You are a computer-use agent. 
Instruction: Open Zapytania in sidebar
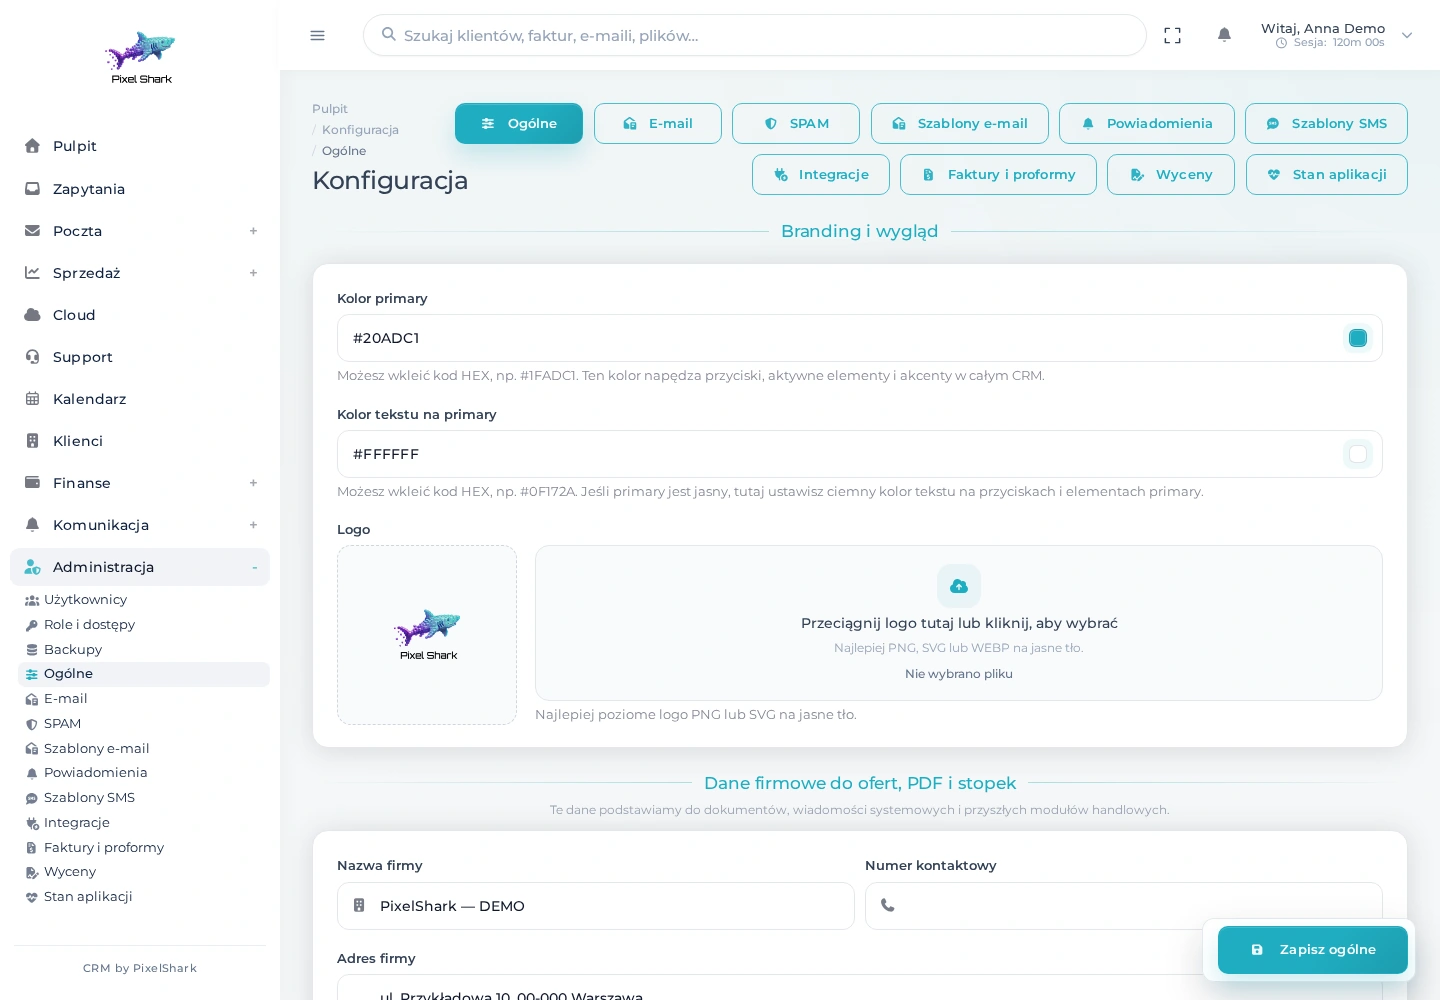tap(140, 189)
